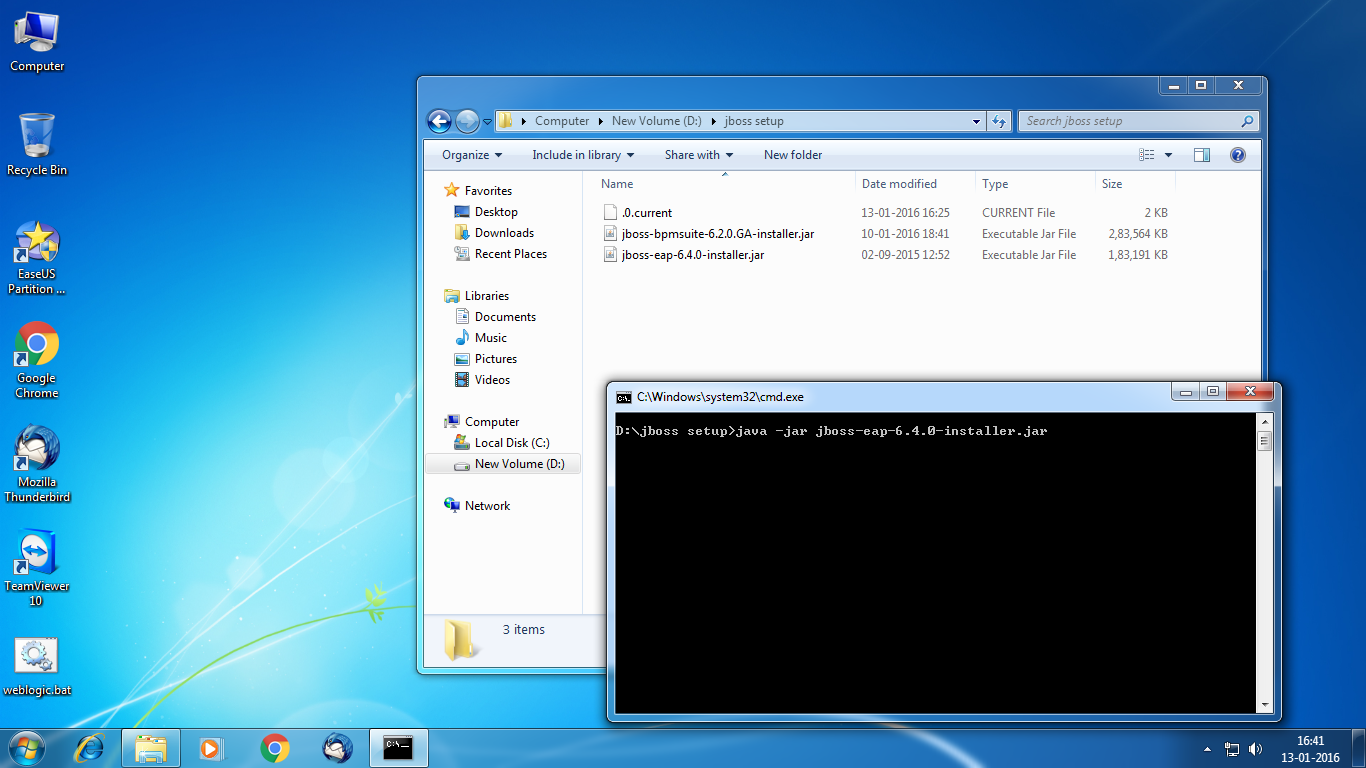The image size is (1366, 768).
Task: Switch to cmd.exe taskbar button
Action: (x=399, y=748)
